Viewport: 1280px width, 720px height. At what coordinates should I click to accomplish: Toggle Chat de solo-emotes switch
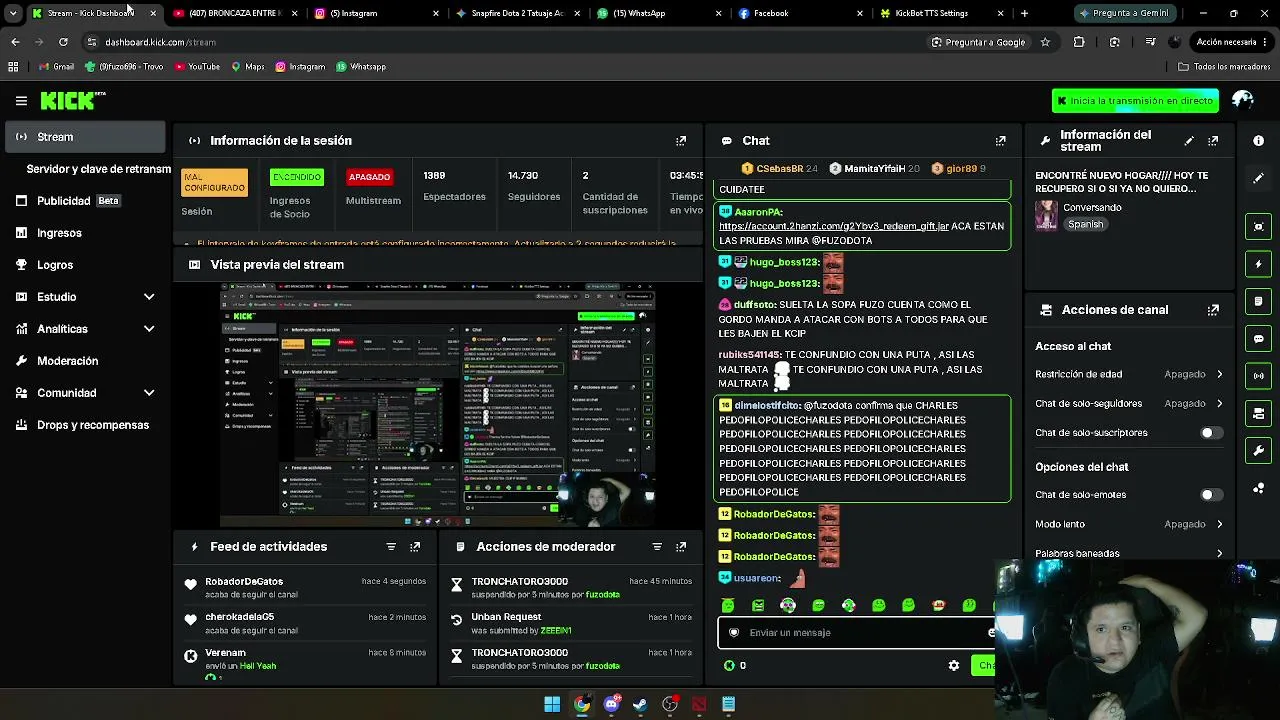tap(1210, 495)
